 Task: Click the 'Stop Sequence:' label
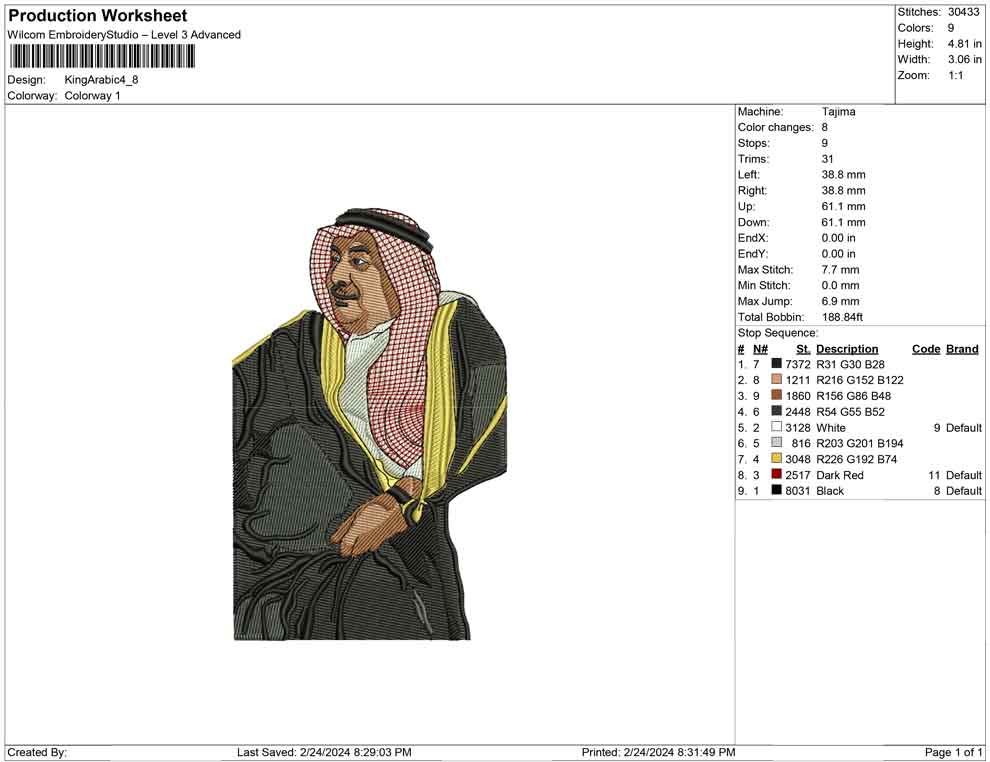click(777, 333)
